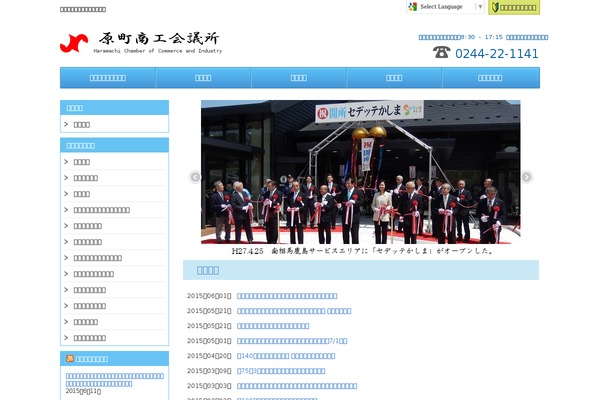
Task: Click the slide caption starting with H27.4.25
Action: click(x=362, y=251)
